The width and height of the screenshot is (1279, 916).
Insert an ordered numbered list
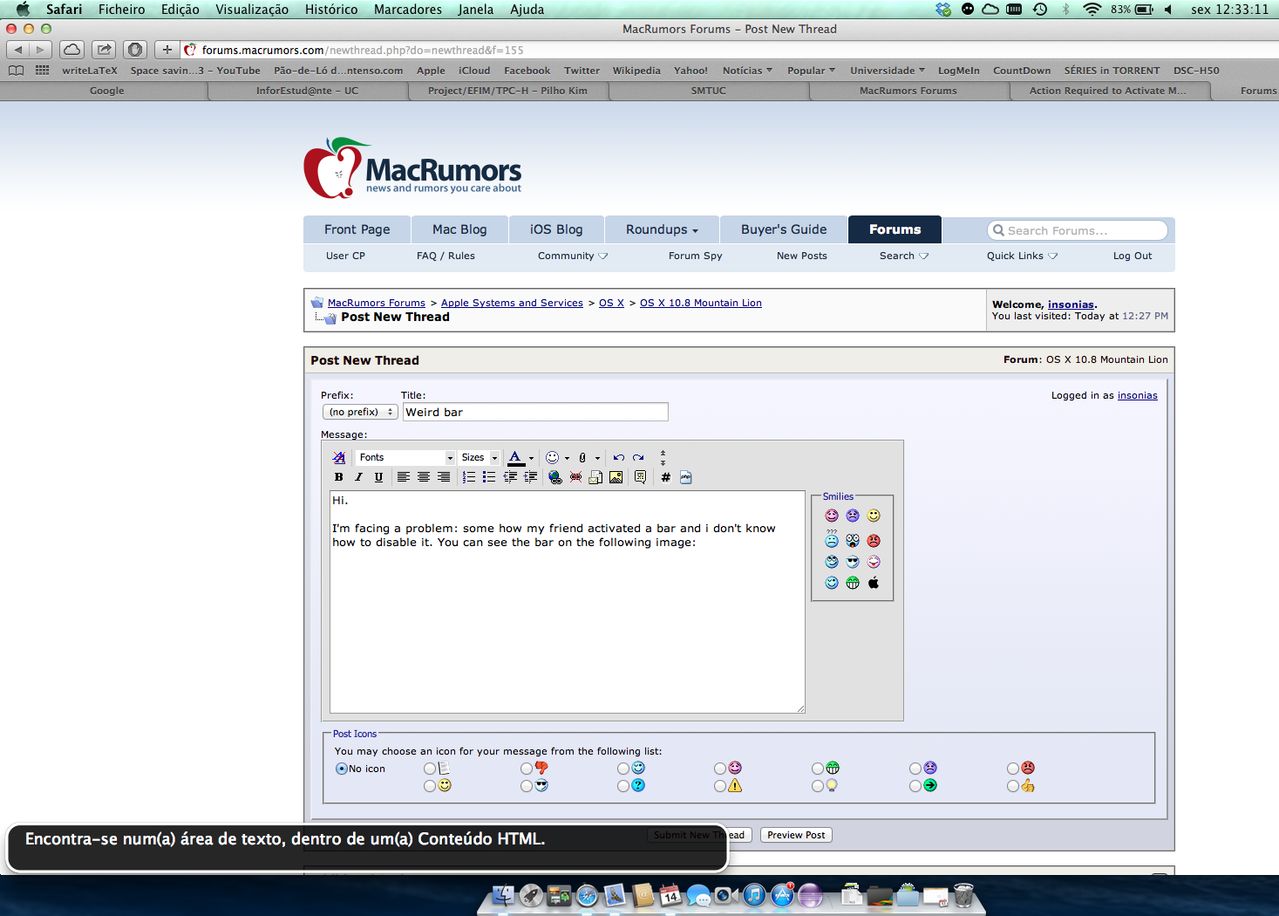469,477
